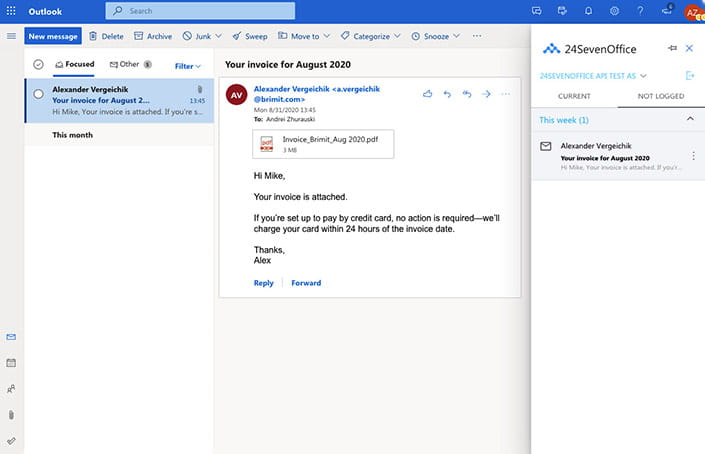Click the 'This month' group header

(x=72, y=135)
